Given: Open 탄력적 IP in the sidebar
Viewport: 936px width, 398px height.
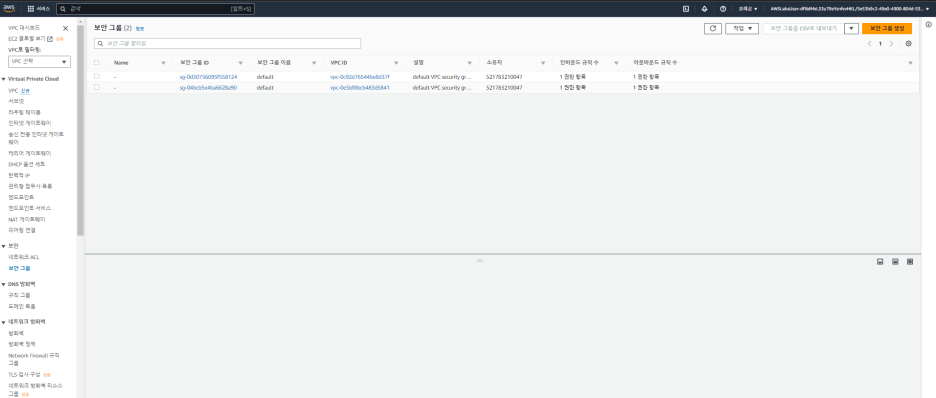Looking at the screenshot, I should pos(19,175).
